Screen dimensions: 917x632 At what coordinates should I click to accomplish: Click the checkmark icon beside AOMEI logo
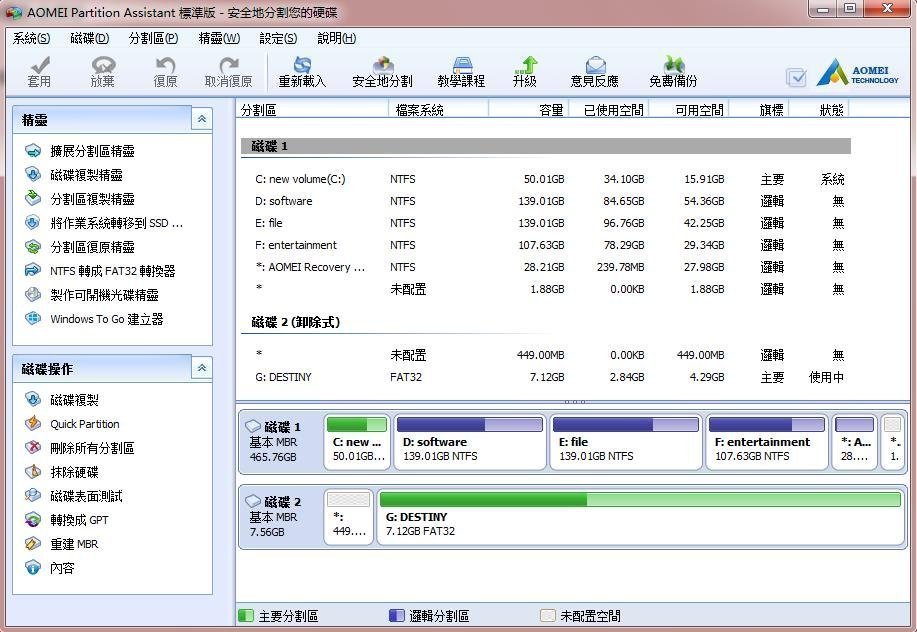click(796, 77)
